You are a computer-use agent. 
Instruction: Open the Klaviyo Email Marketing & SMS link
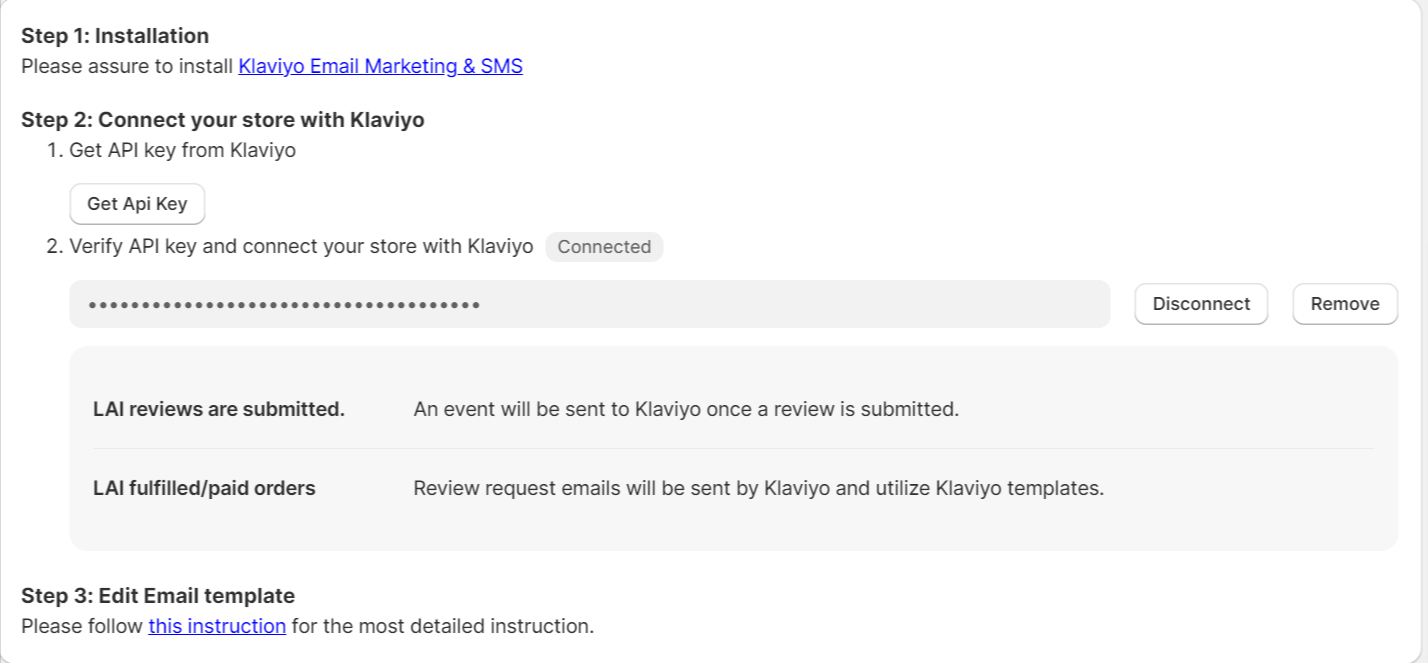pyautogui.click(x=380, y=67)
